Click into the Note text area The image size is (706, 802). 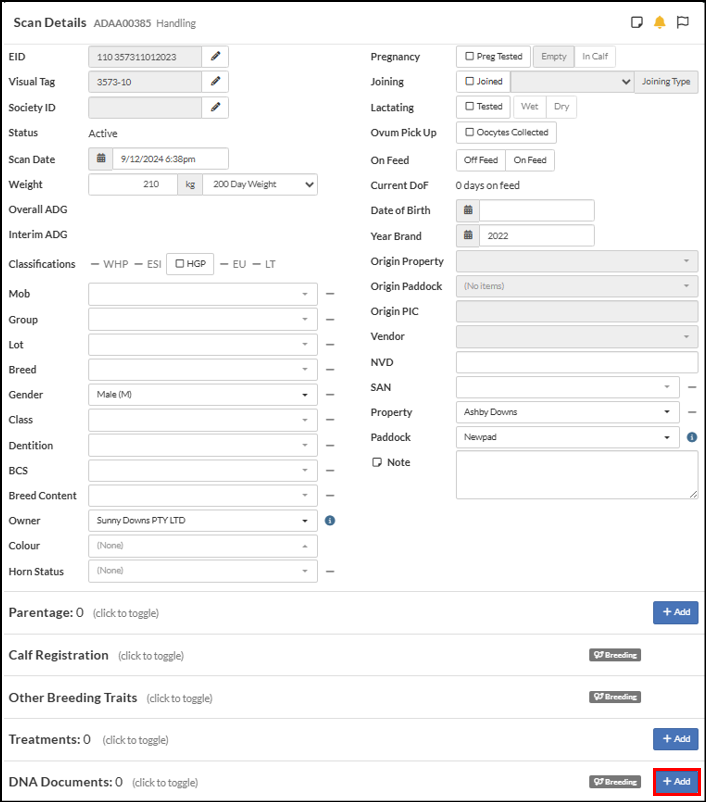pos(576,474)
